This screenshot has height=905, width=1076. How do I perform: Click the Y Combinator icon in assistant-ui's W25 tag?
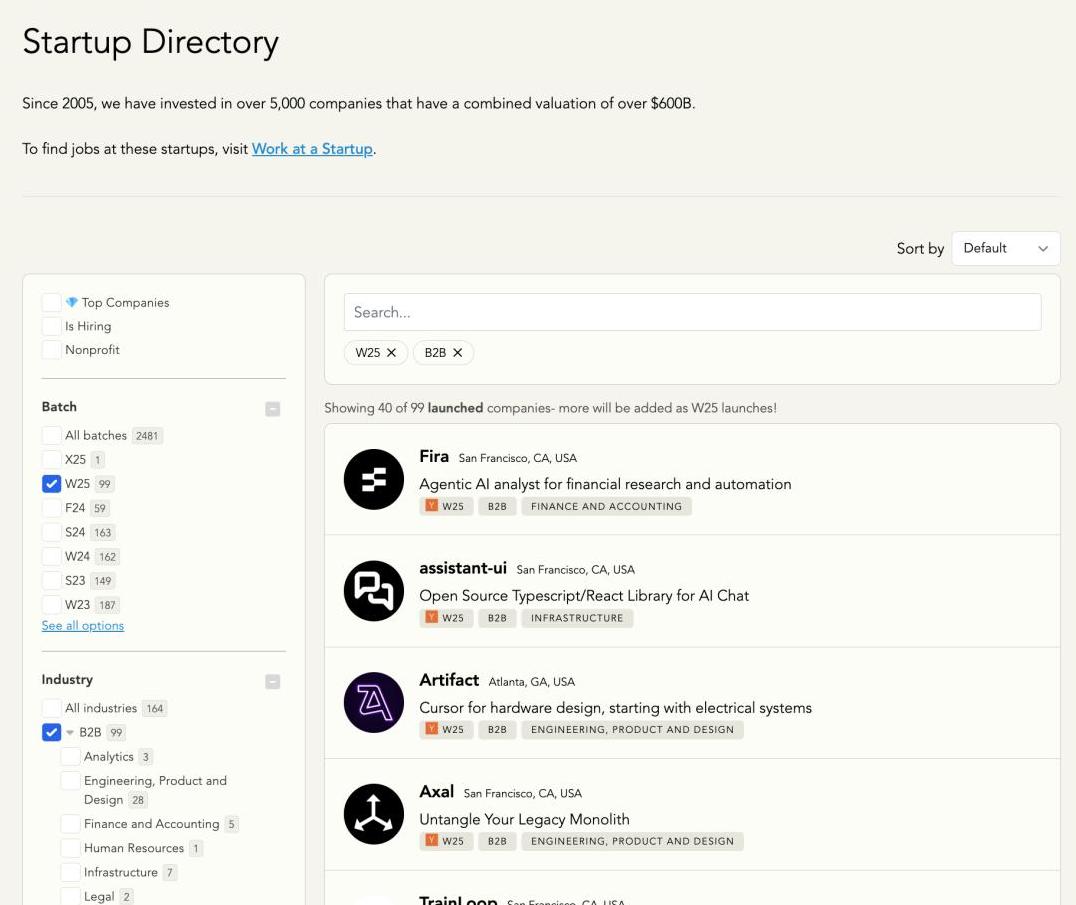click(432, 618)
